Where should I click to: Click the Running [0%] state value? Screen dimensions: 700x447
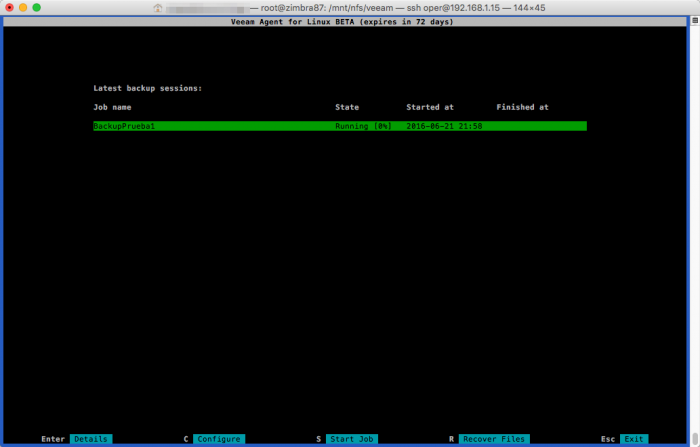tap(363, 126)
